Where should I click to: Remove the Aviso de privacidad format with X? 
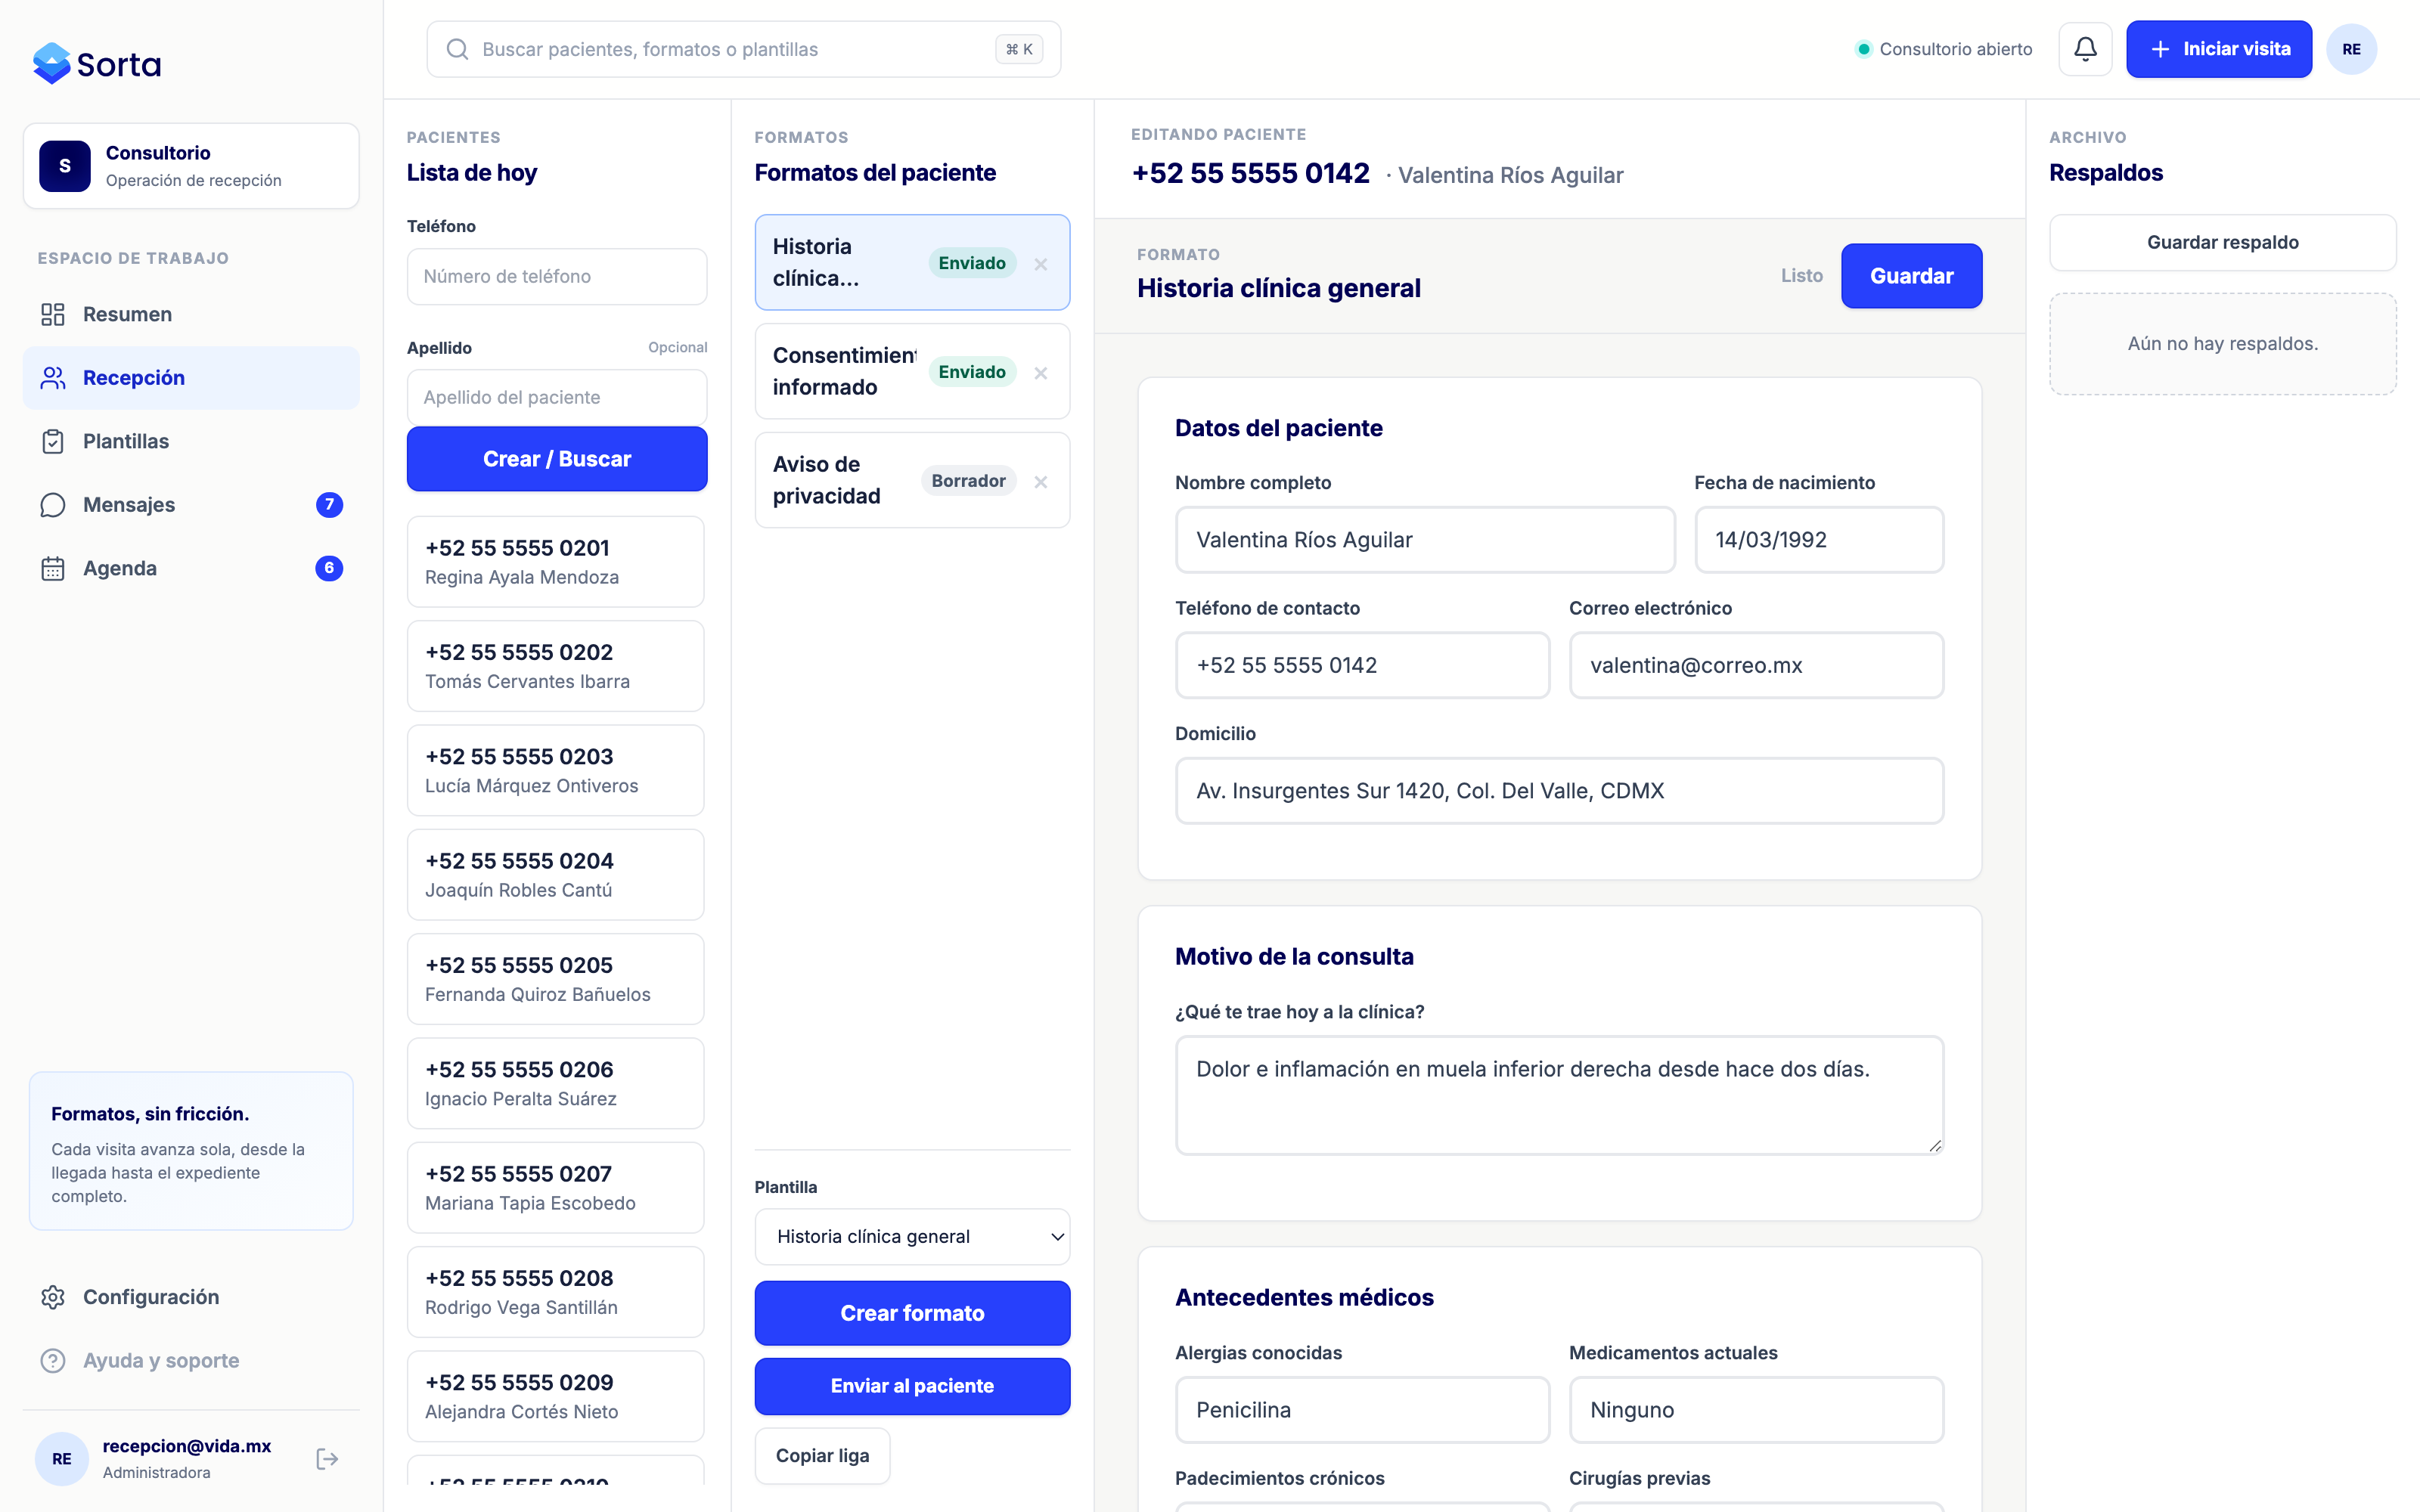coord(1041,482)
